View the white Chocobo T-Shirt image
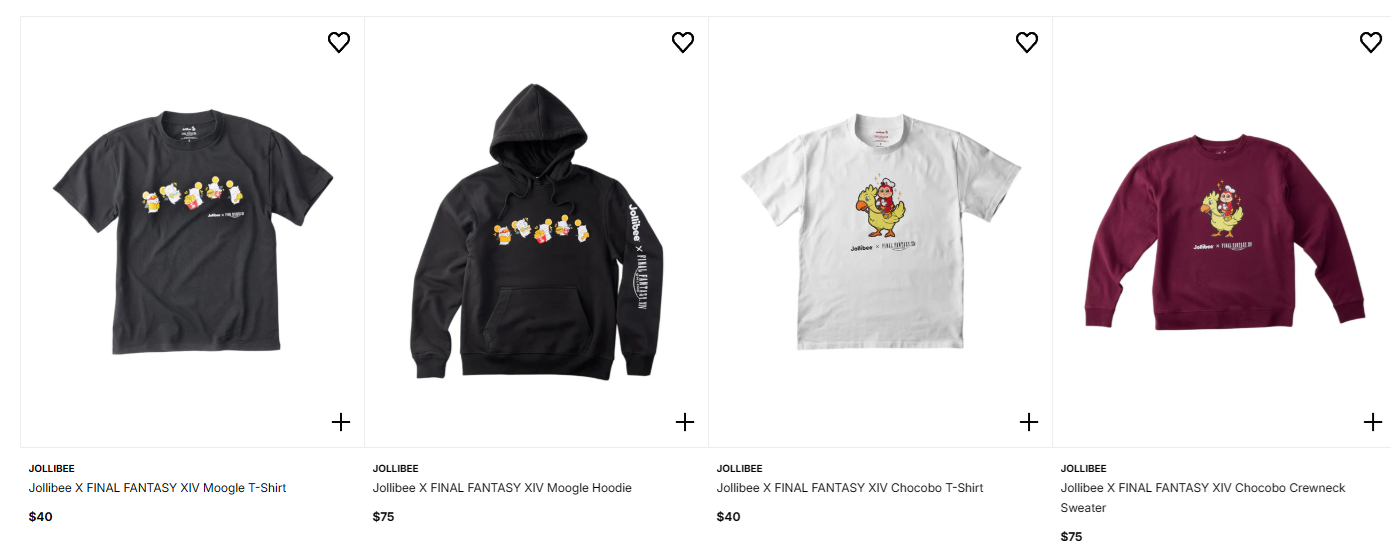This screenshot has width=1391, height=541. point(881,232)
